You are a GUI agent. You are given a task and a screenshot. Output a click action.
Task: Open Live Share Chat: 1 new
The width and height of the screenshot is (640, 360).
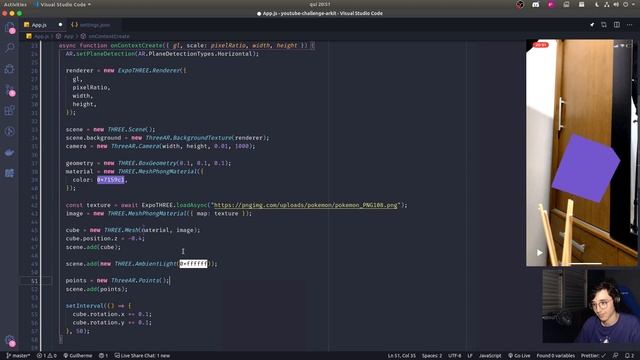click(x=142, y=356)
